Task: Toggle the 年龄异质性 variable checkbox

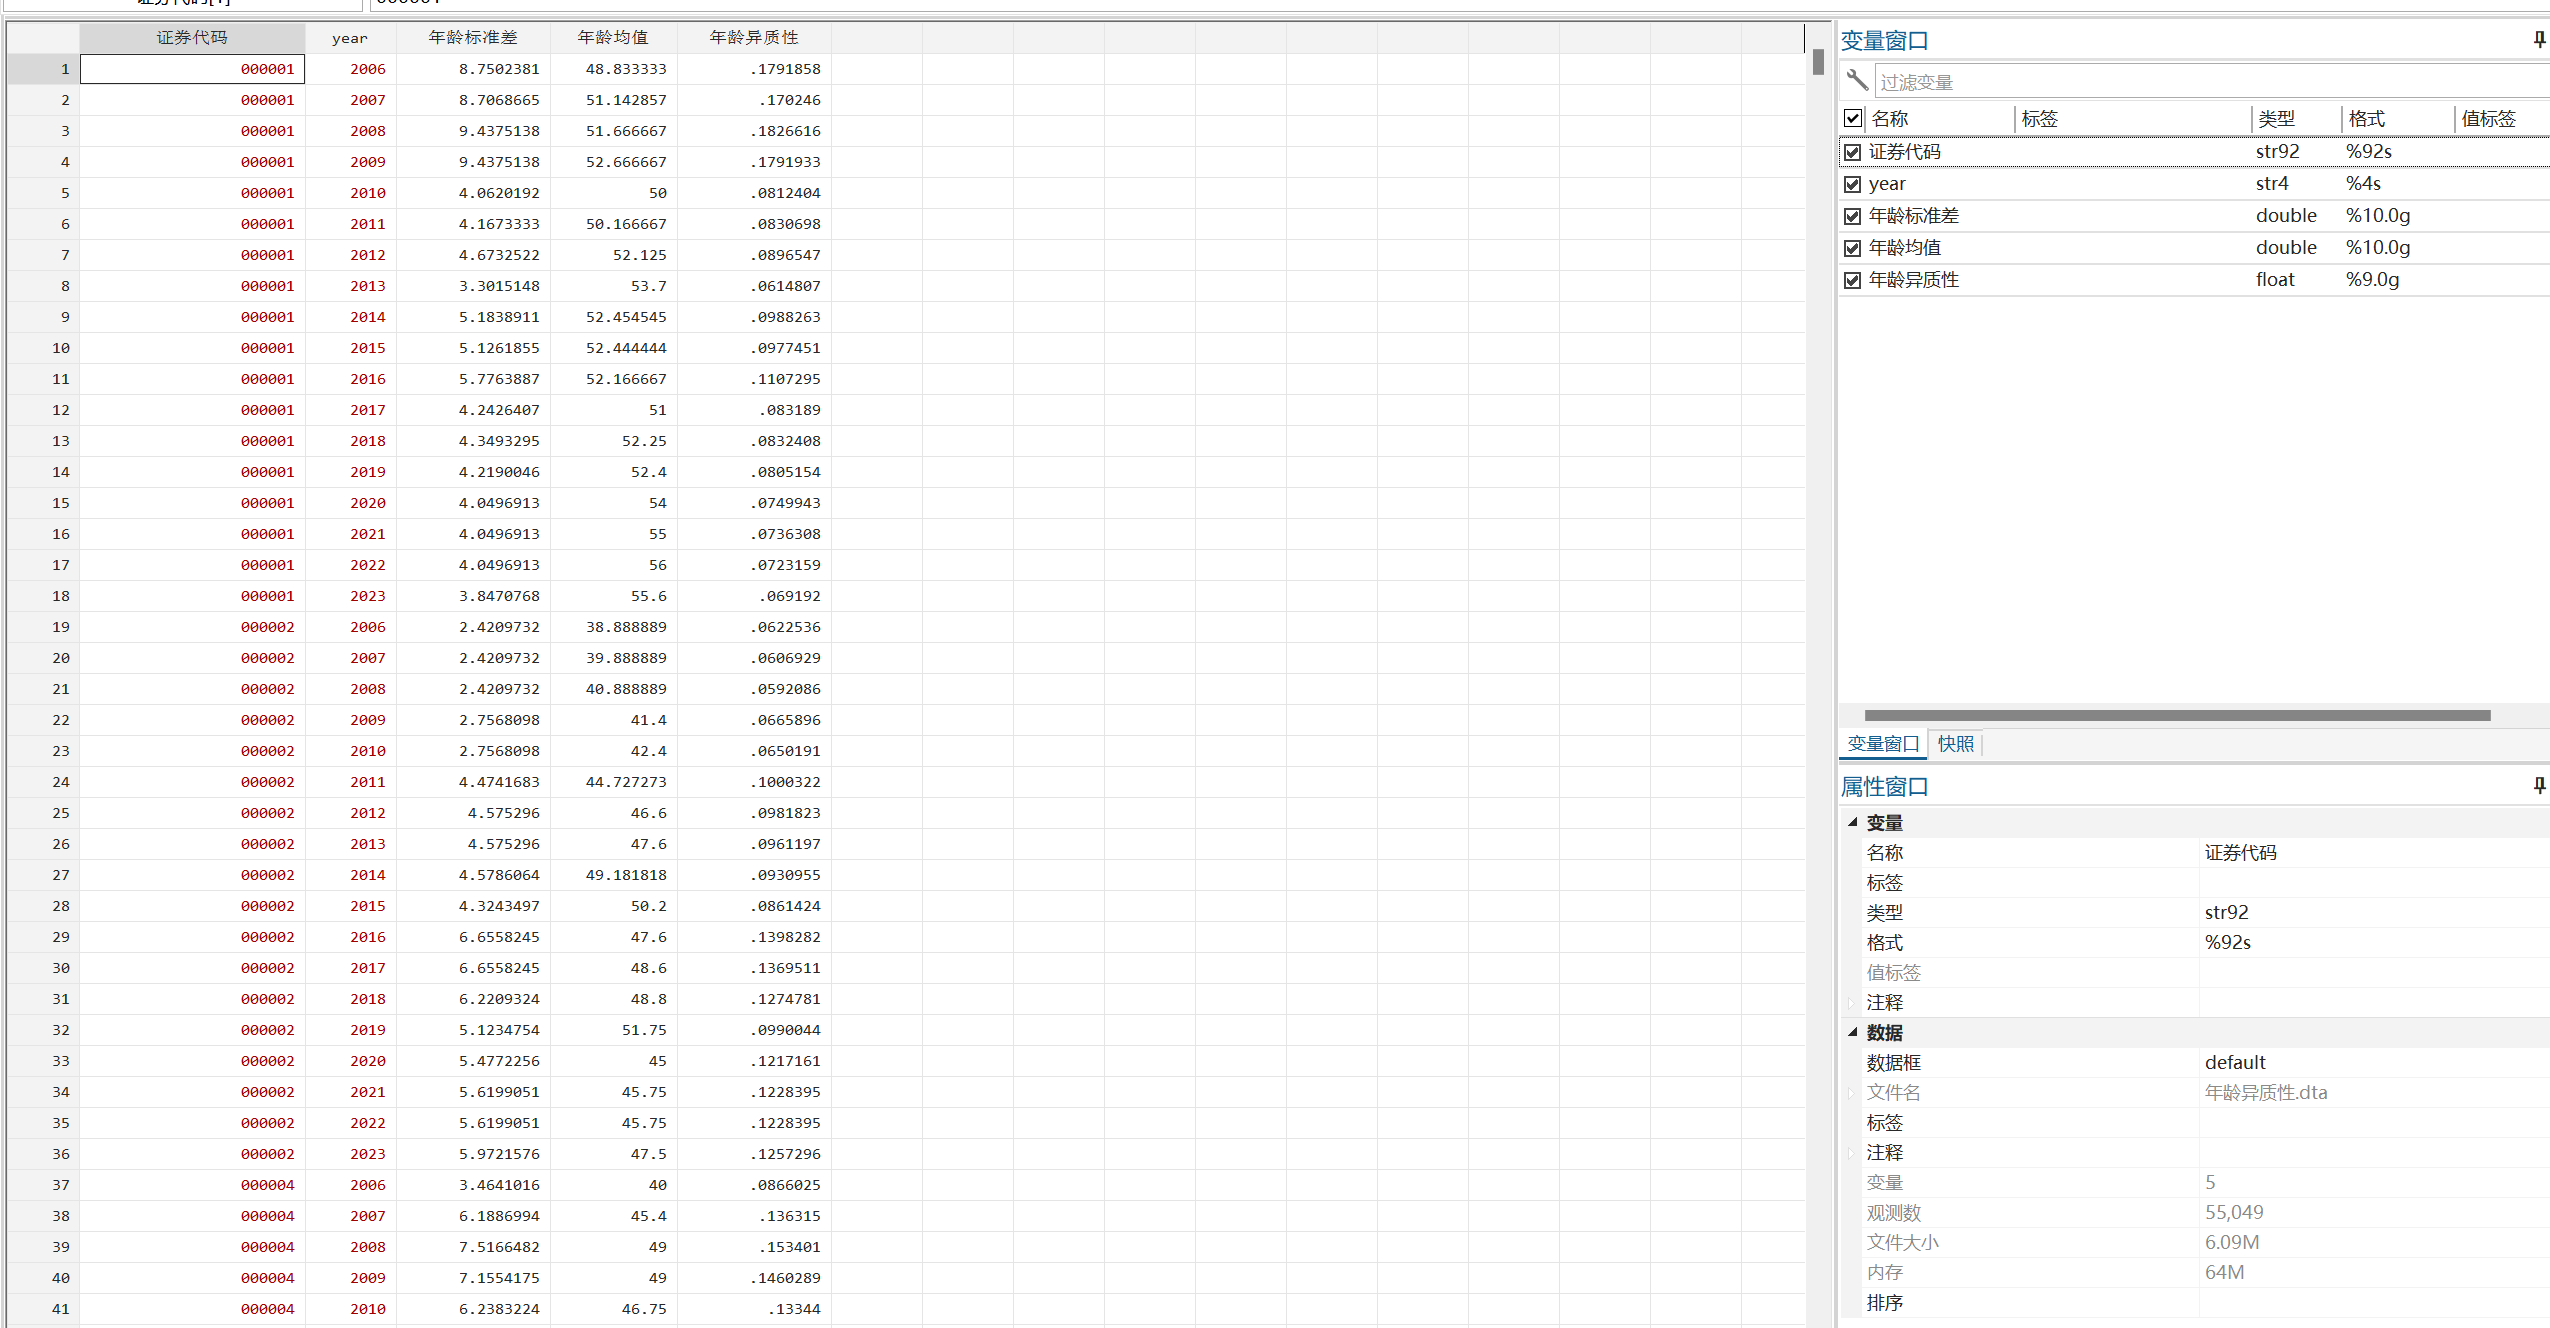Action: click(x=1852, y=280)
